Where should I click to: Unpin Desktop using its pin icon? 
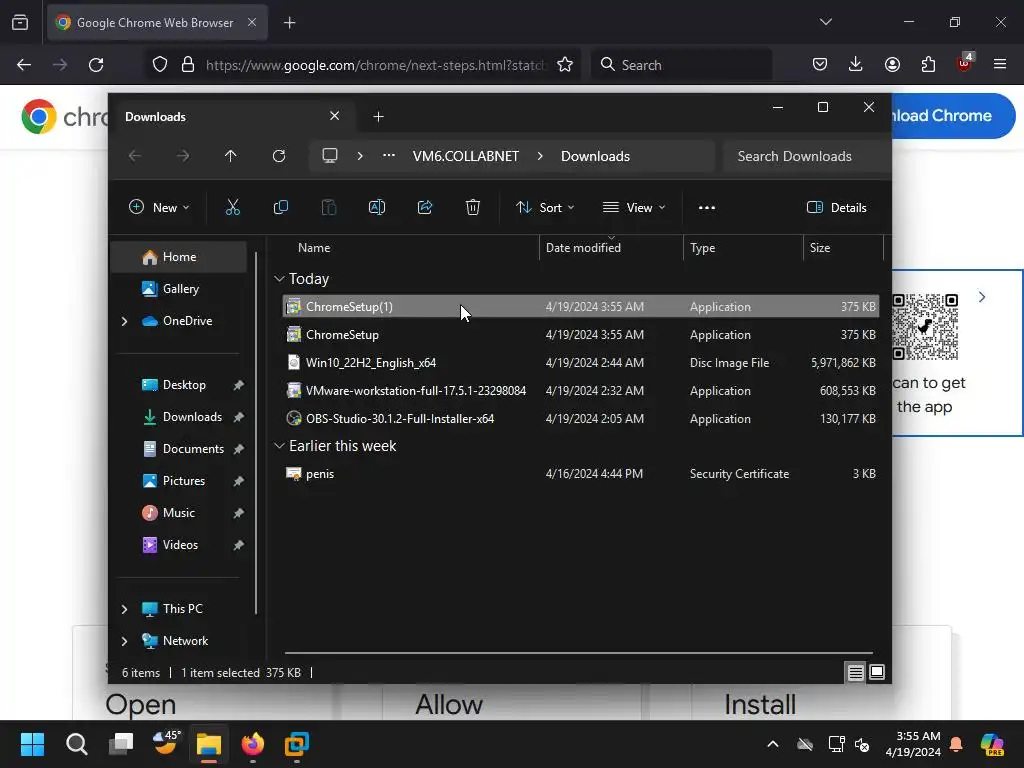238,385
